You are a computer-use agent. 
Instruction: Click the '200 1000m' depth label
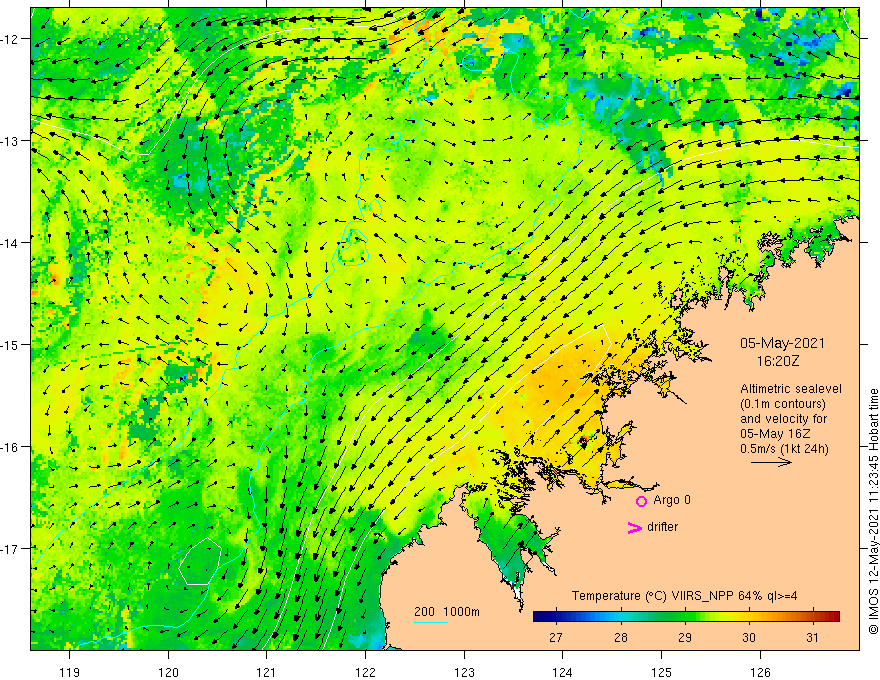coord(447,612)
